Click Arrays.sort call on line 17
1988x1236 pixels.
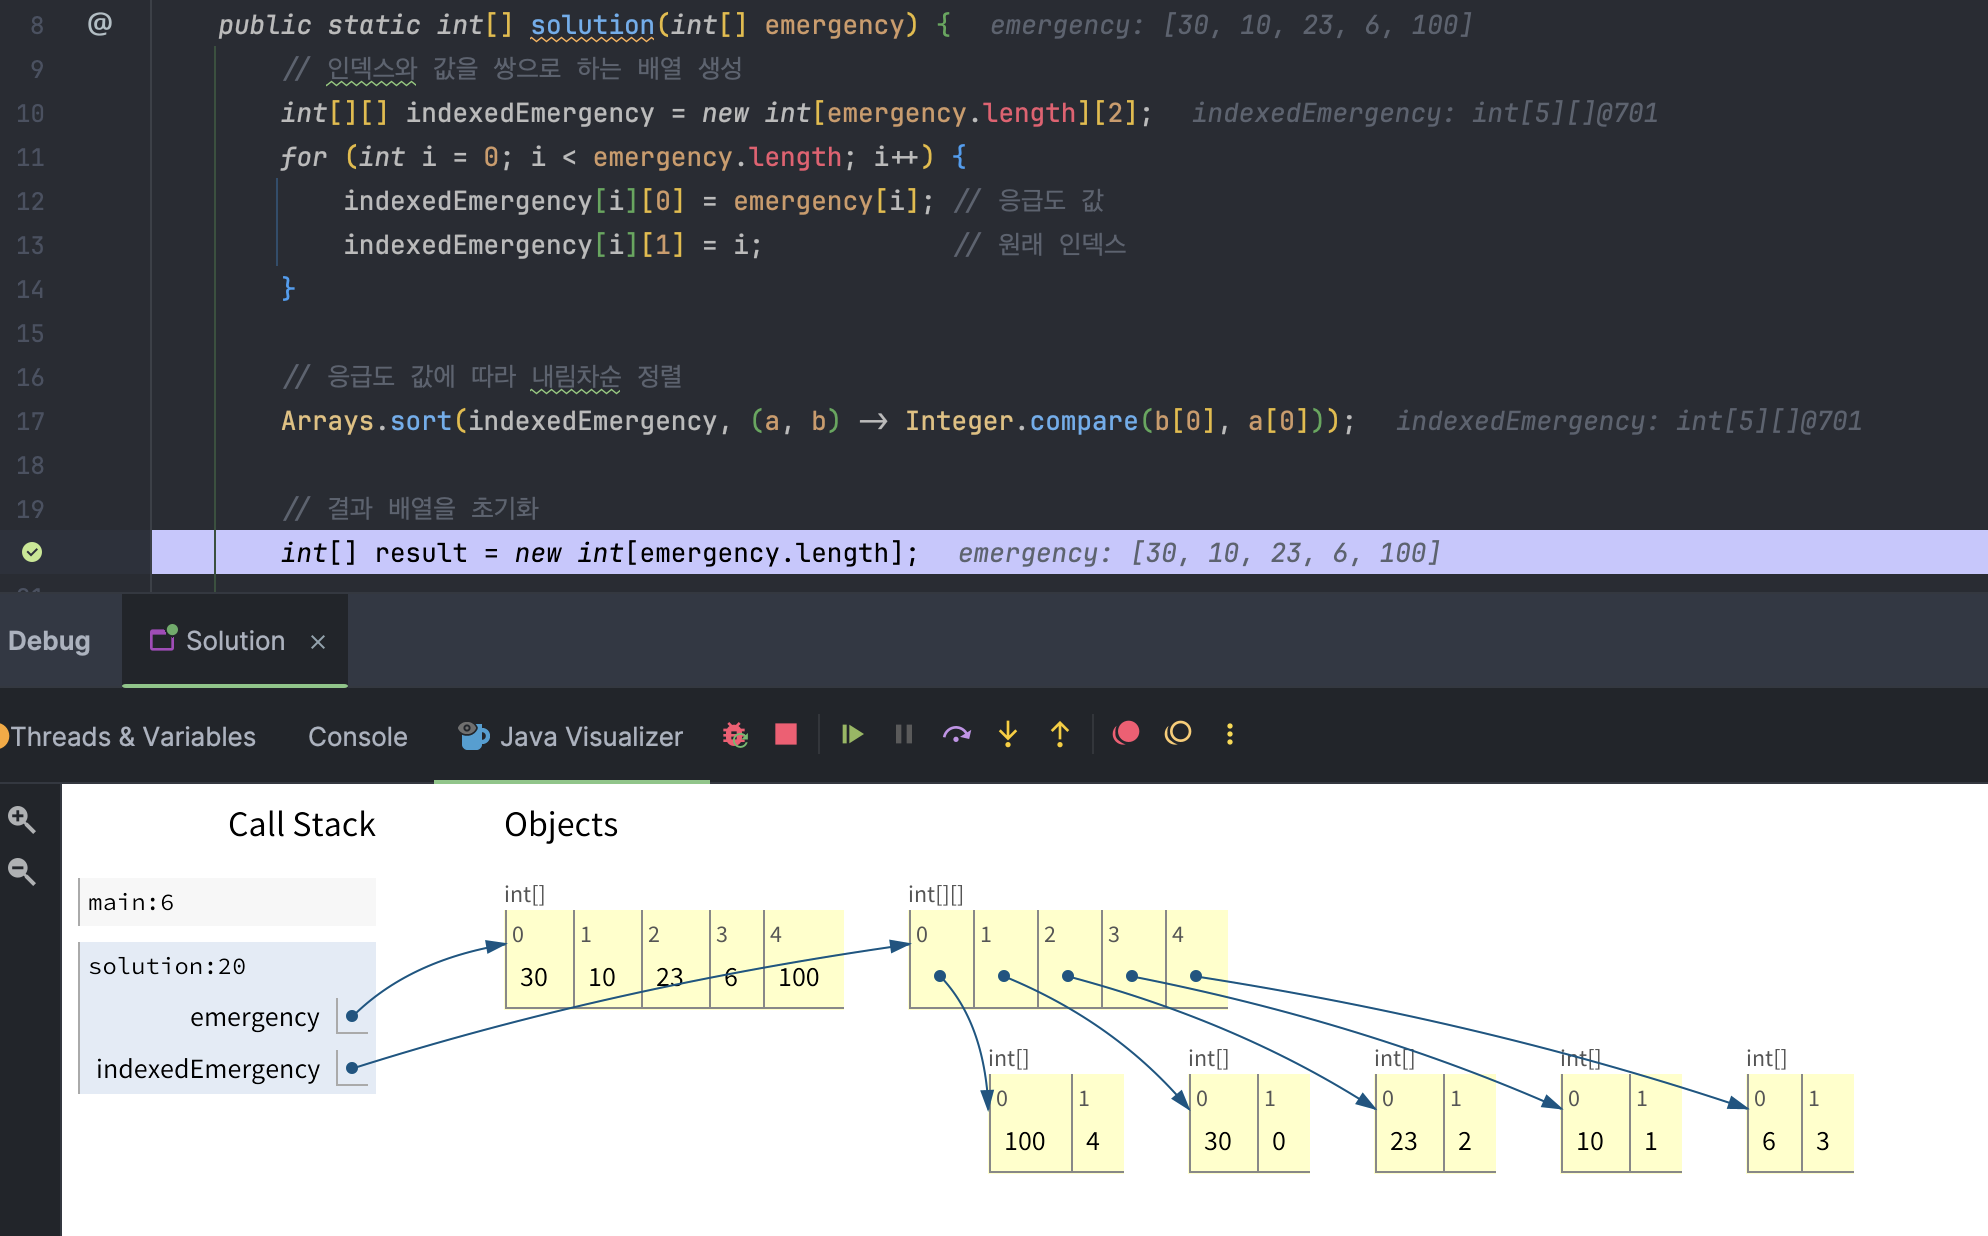pos(366,421)
